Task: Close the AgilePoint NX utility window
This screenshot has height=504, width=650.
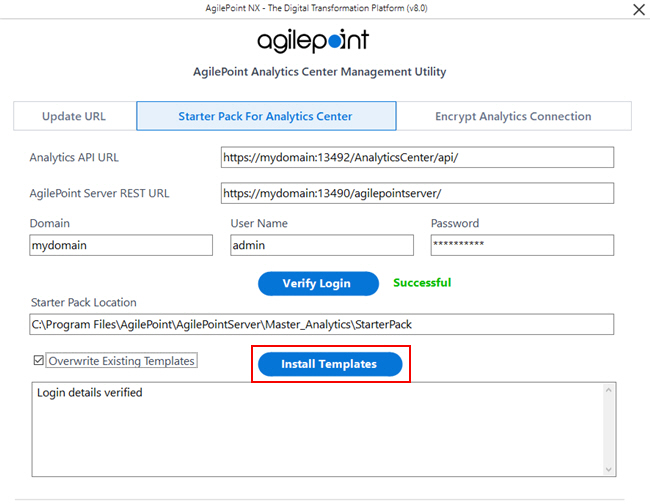Action: pyautogui.click(x=639, y=9)
